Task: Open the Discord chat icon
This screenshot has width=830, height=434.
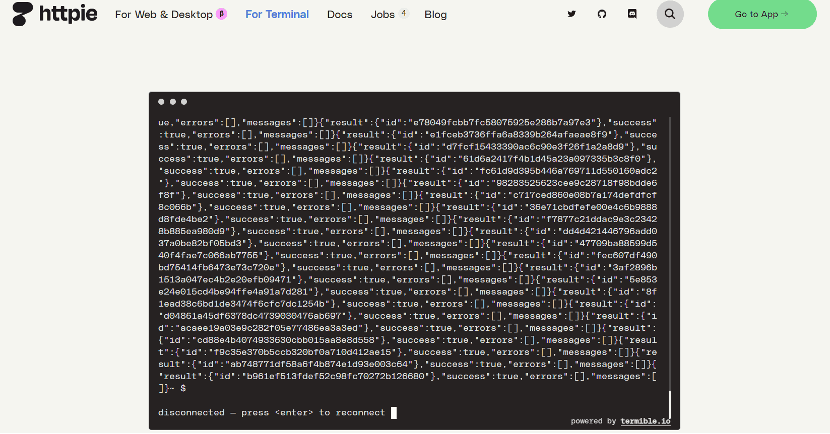Action: point(632,15)
